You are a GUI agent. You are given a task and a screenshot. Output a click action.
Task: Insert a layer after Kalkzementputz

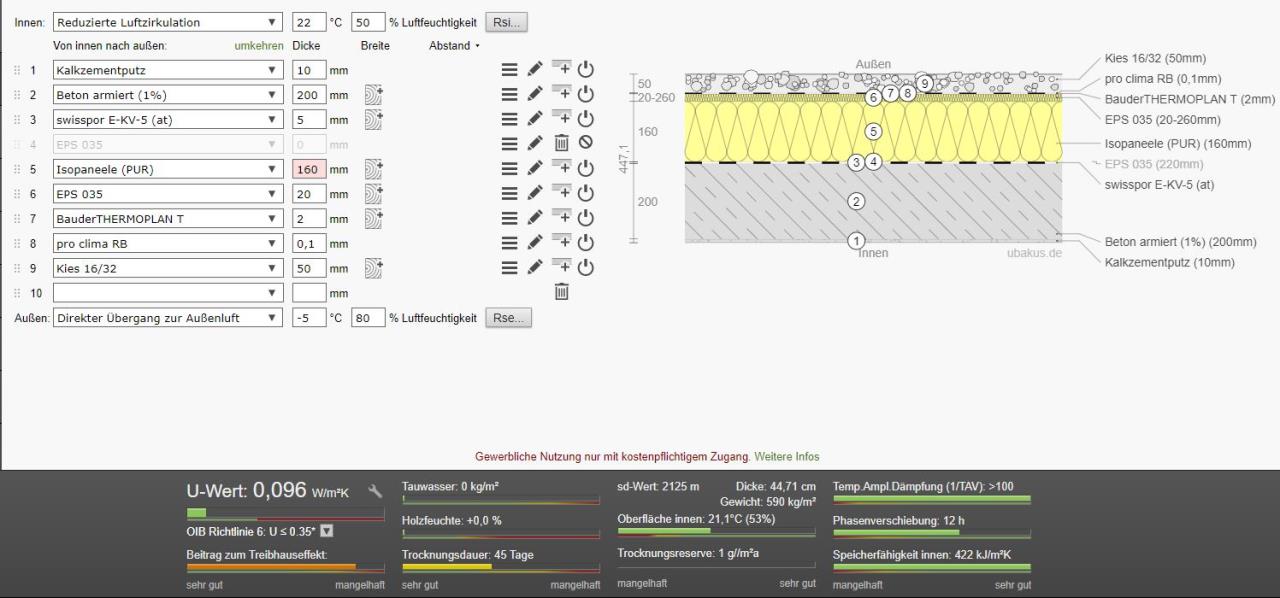[561, 69]
